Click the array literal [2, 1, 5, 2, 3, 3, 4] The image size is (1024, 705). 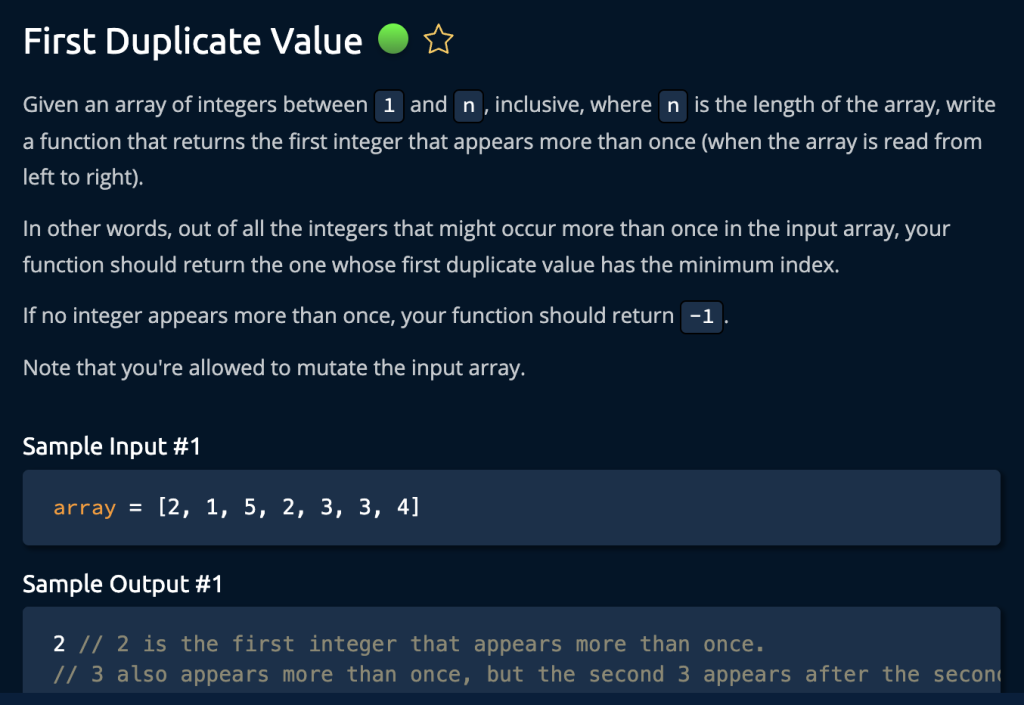tap(288, 508)
